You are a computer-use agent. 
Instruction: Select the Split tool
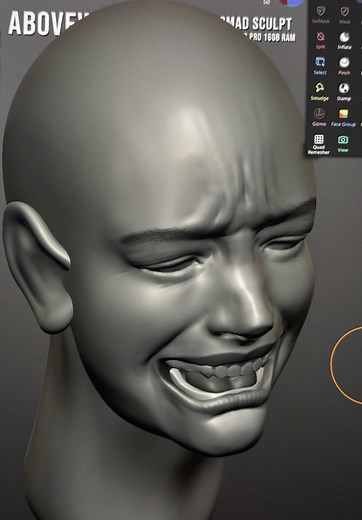click(320, 40)
